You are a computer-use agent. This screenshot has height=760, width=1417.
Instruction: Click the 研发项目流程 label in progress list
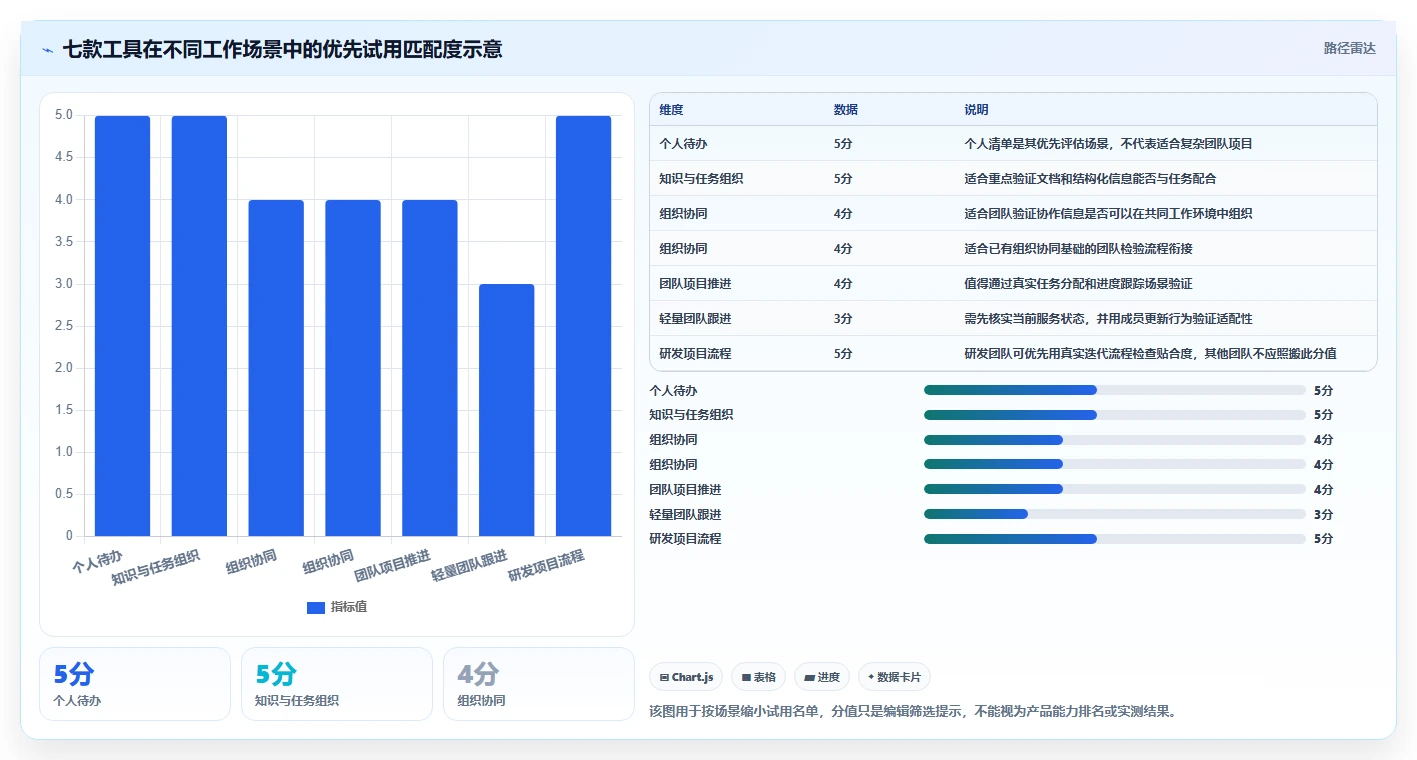(685, 539)
